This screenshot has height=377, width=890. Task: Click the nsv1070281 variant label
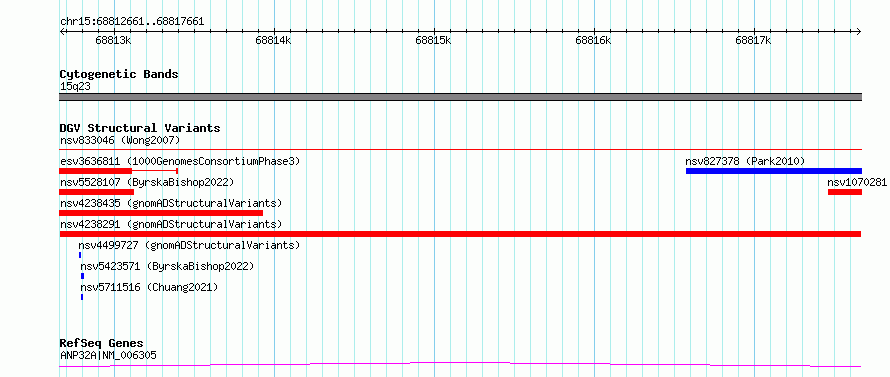[x=857, y=182]
